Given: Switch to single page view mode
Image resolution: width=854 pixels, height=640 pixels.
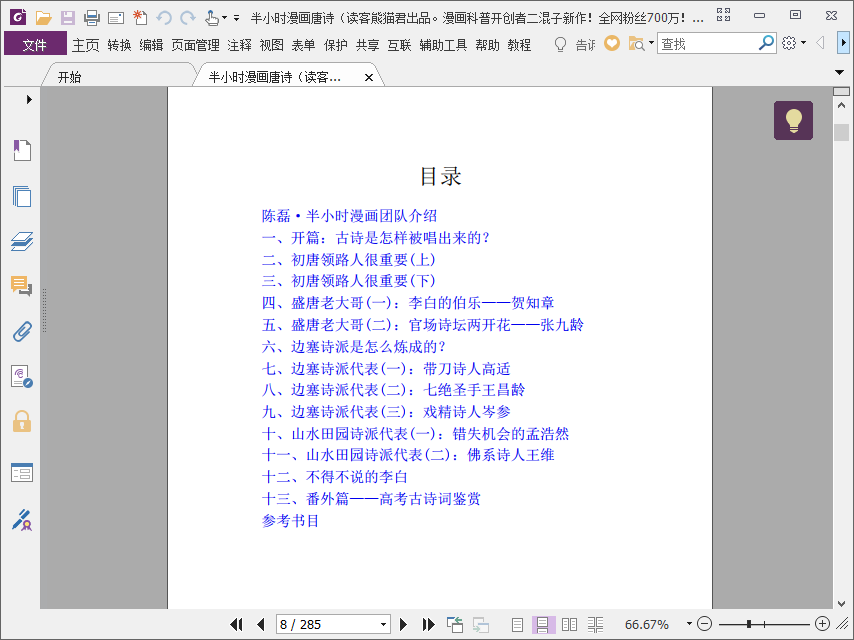Looking at the screenshot, I should click(x=517, y=625).
